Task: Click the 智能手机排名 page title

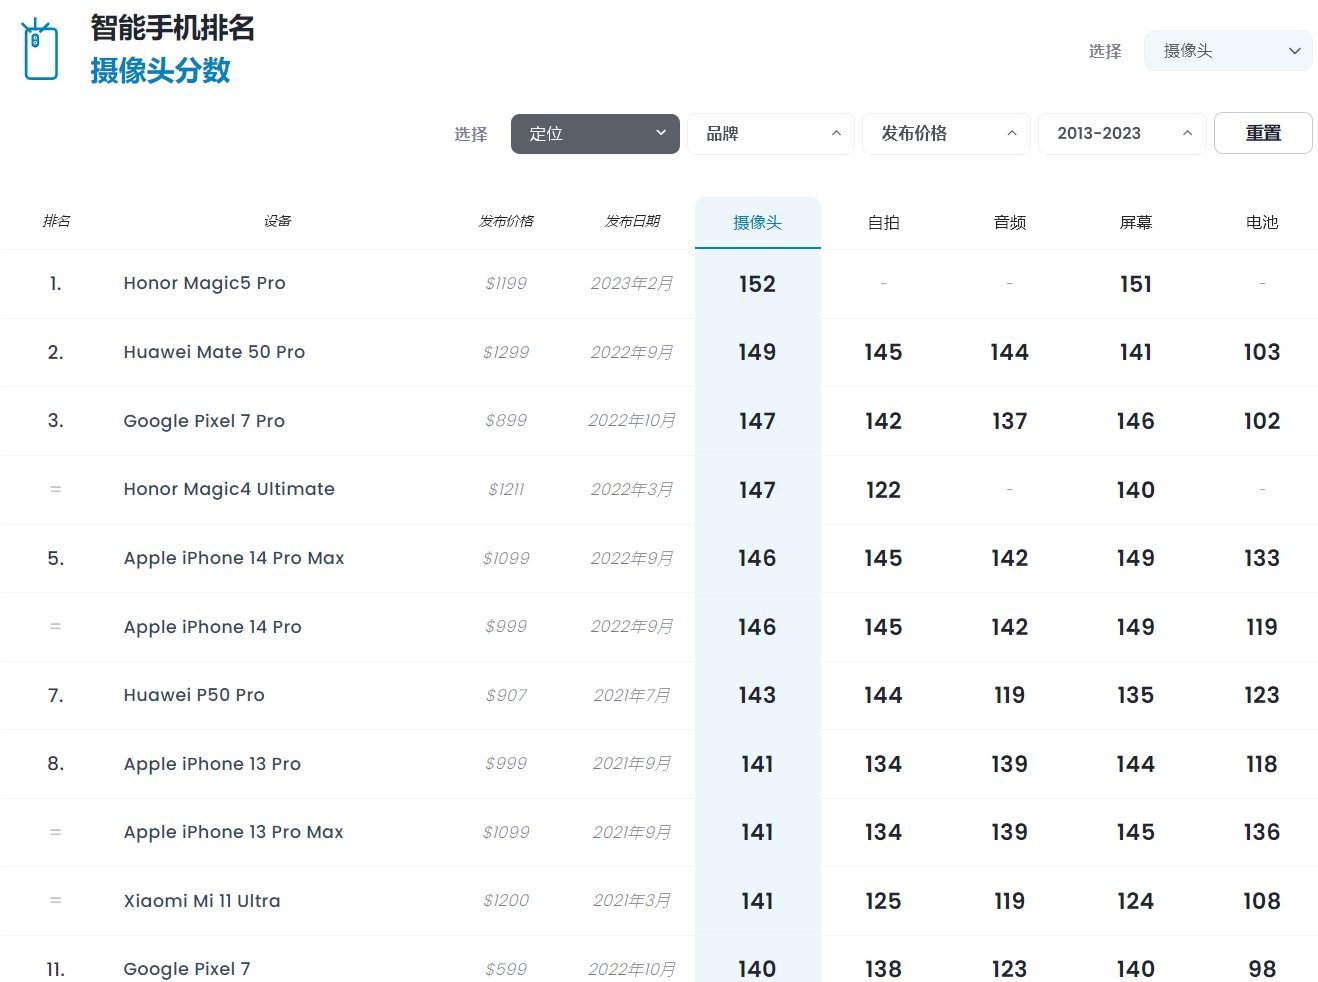Action: point(173,27)
